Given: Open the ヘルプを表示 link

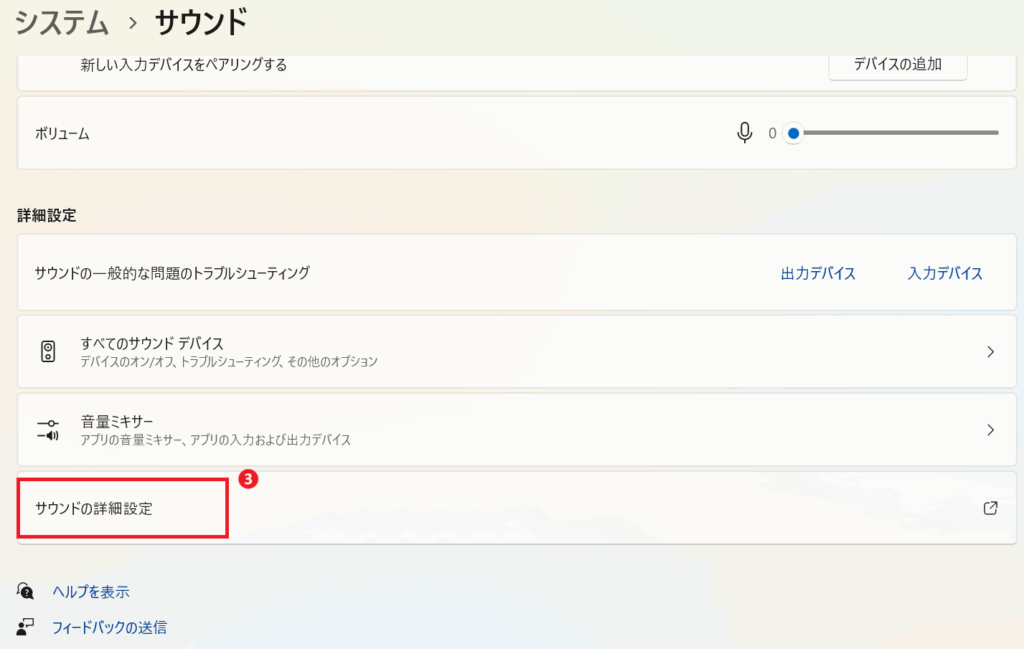Looking at the screenshot, I should [91, 591].
